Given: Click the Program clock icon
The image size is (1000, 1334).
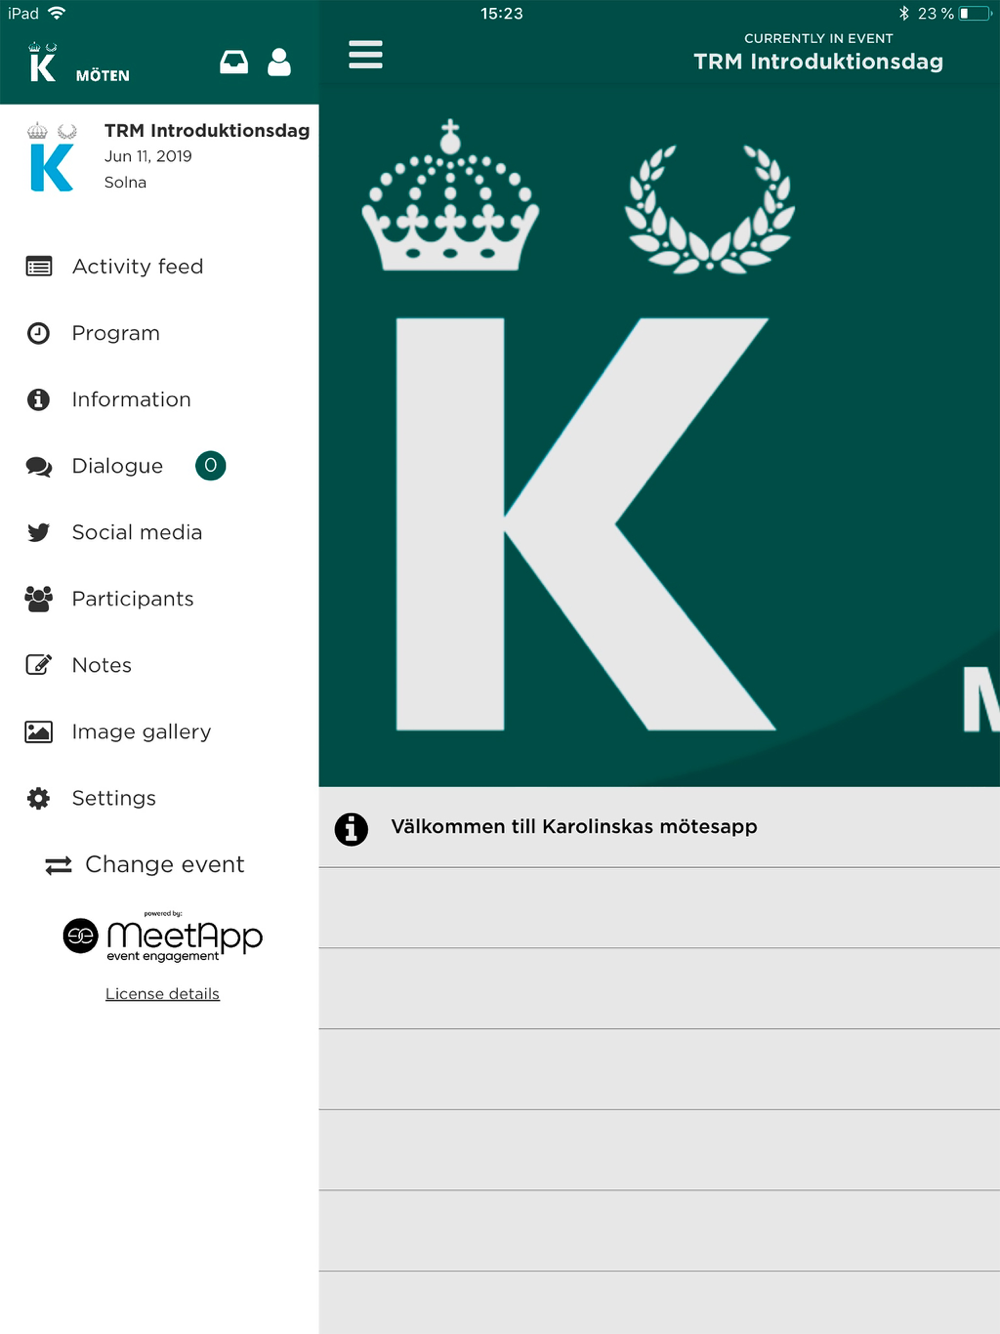Looking at the screenshot, I should coord(39,333).
